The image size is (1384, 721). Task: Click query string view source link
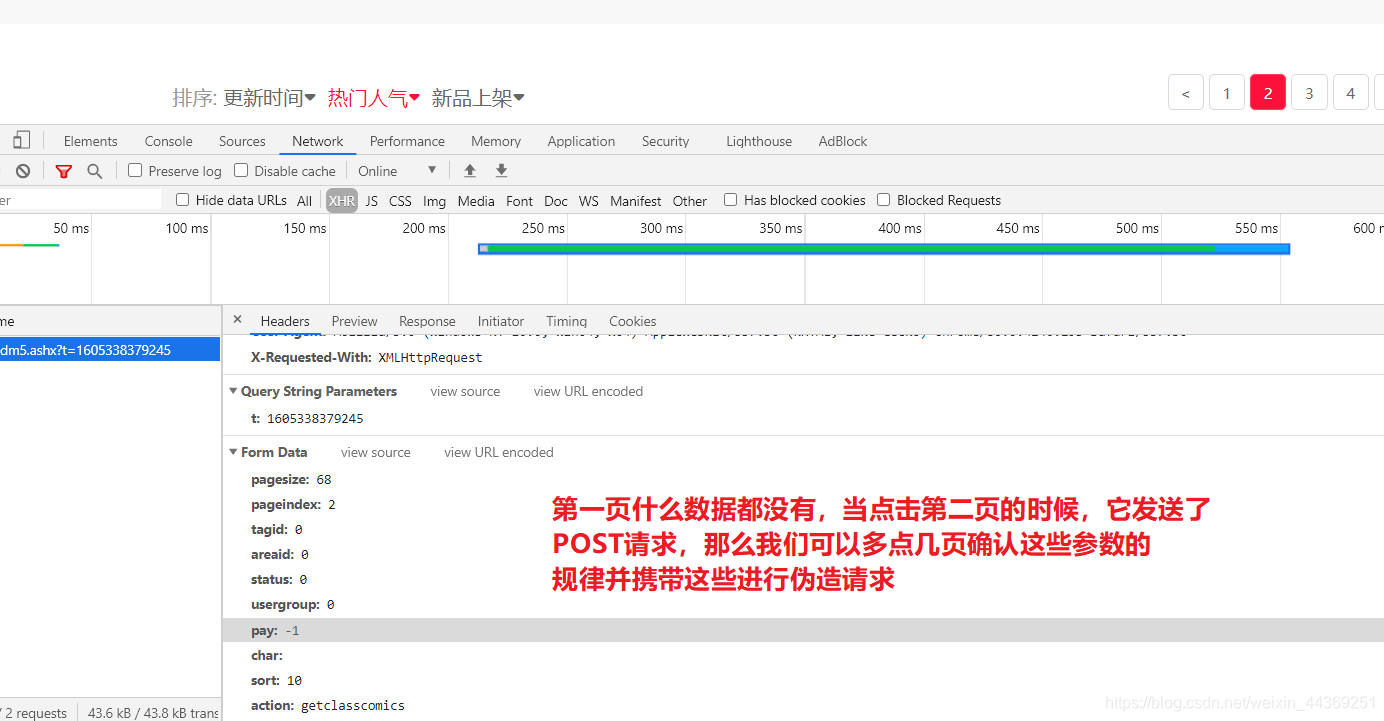[465, 391]
